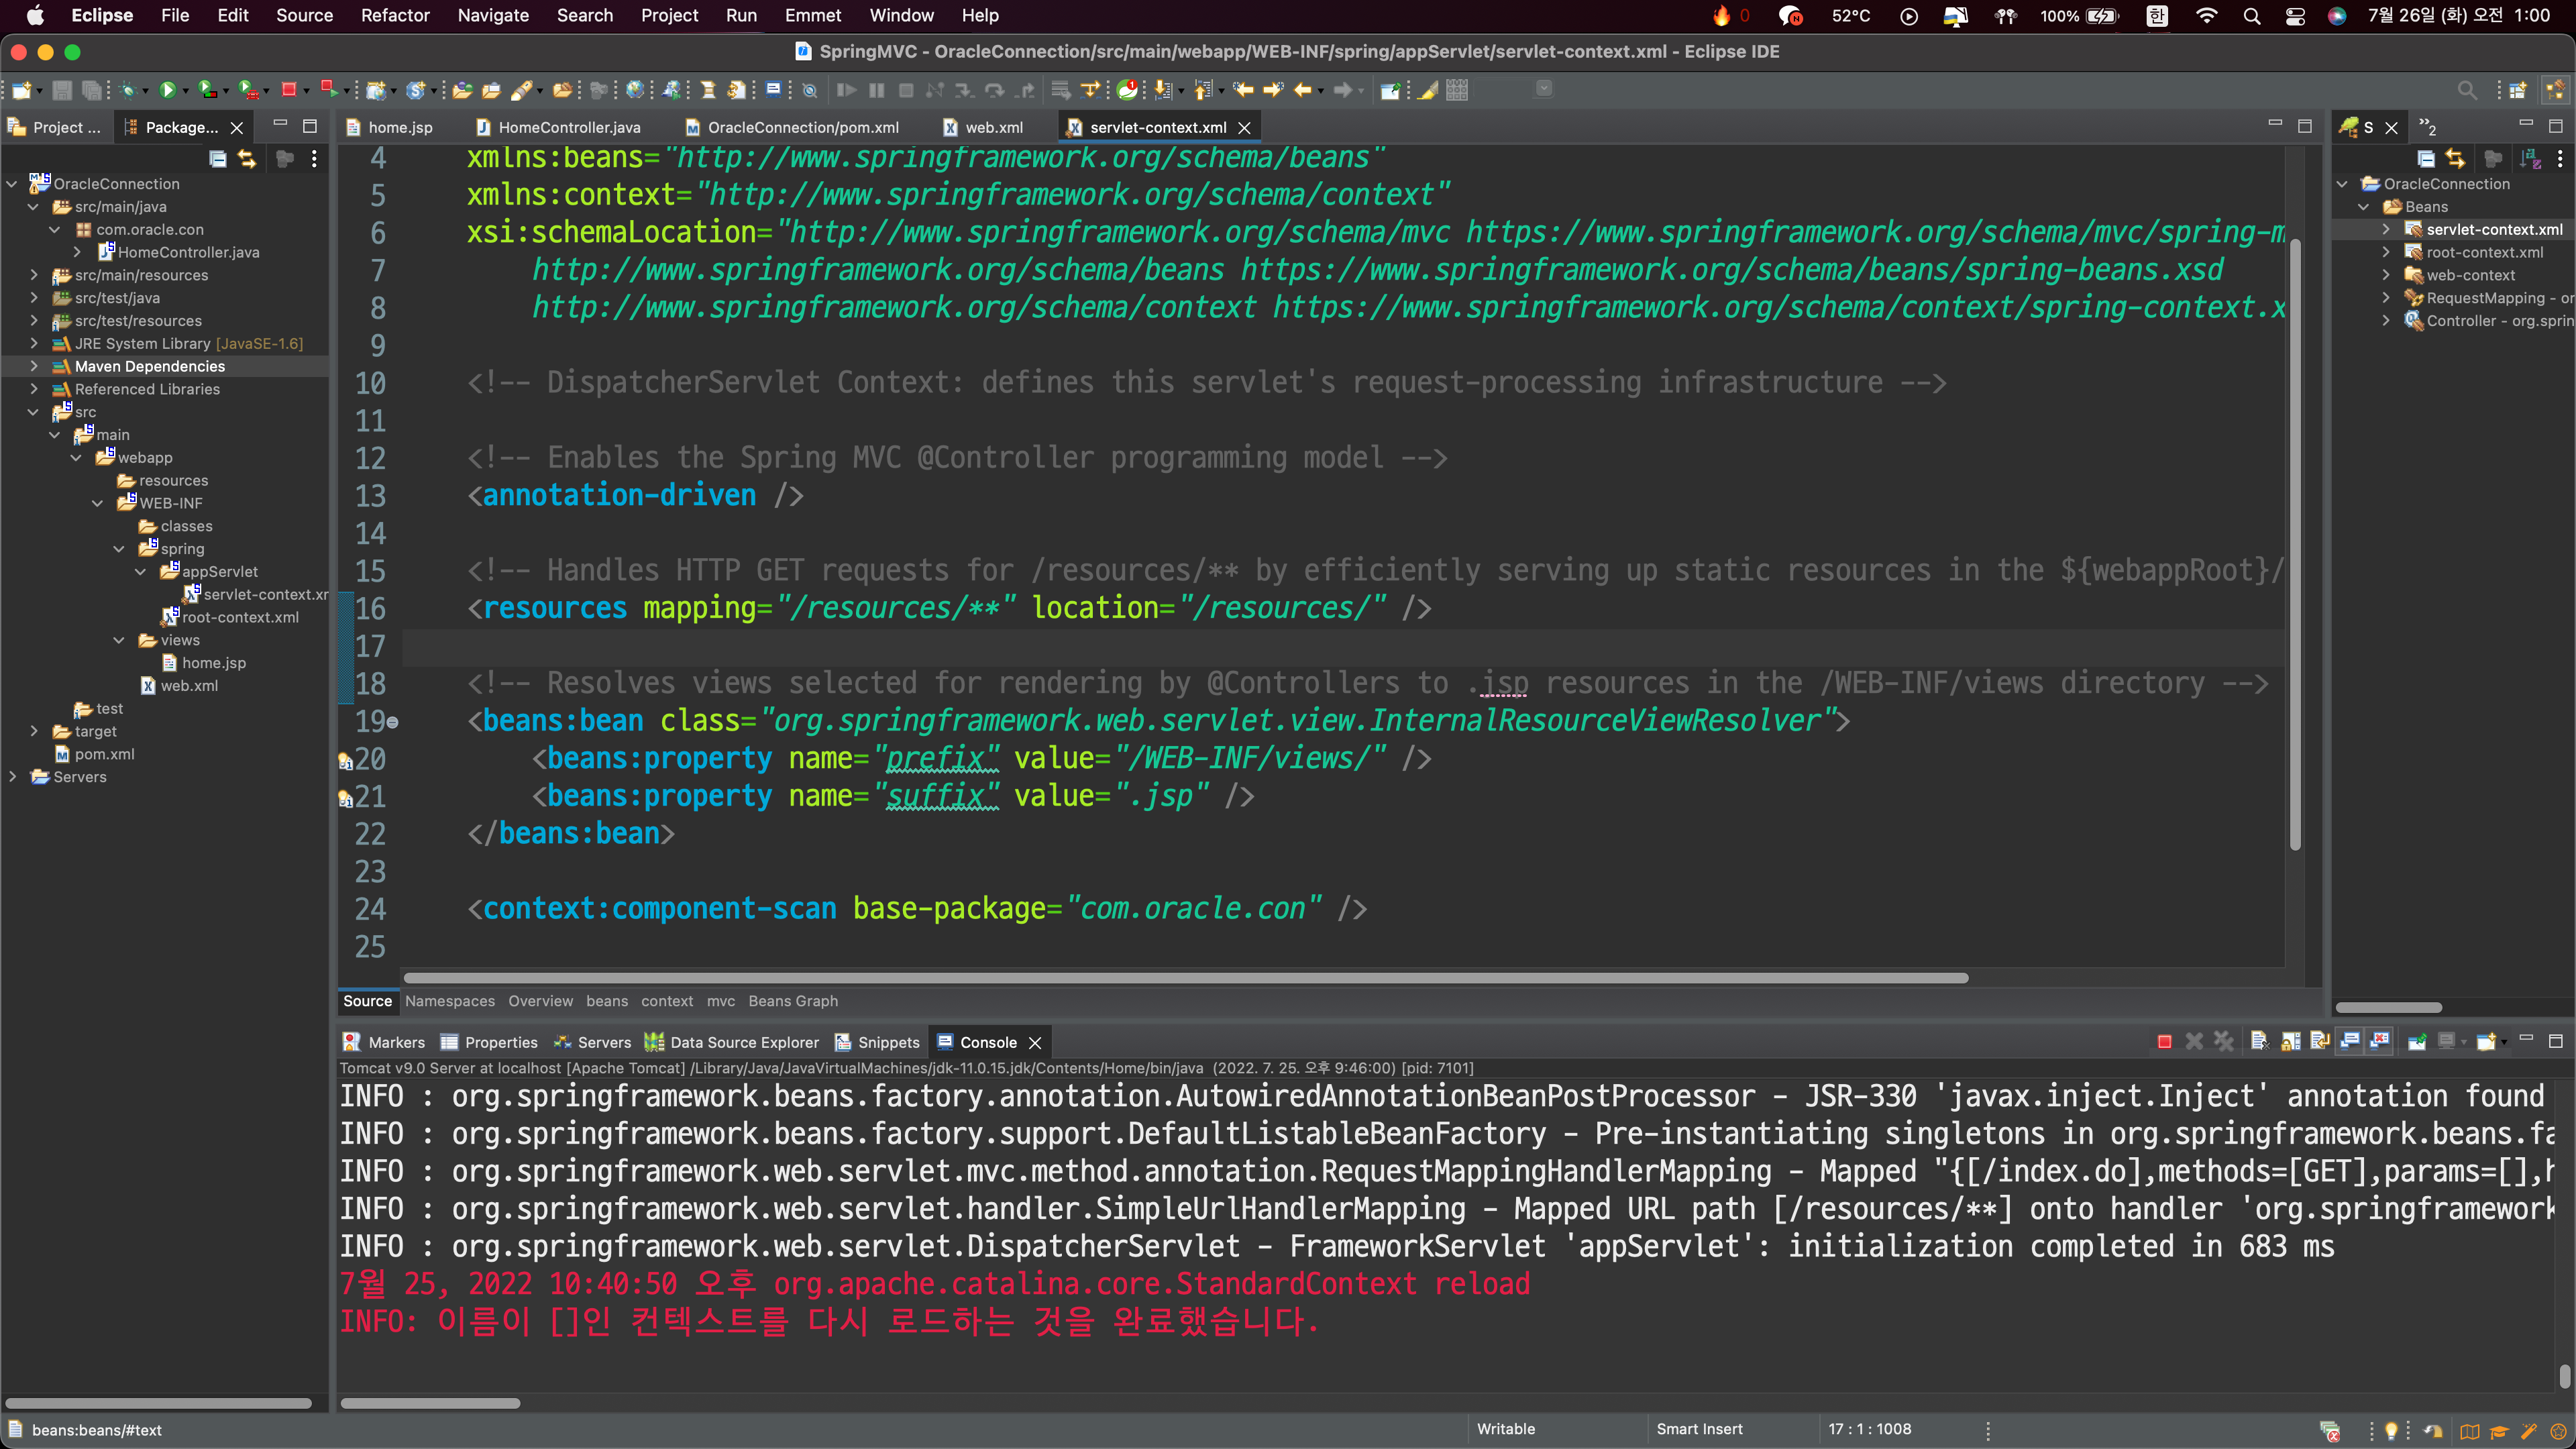Click the toolbar search magnifier icon
The image size is (2576, 1449).
[2467, 90]
